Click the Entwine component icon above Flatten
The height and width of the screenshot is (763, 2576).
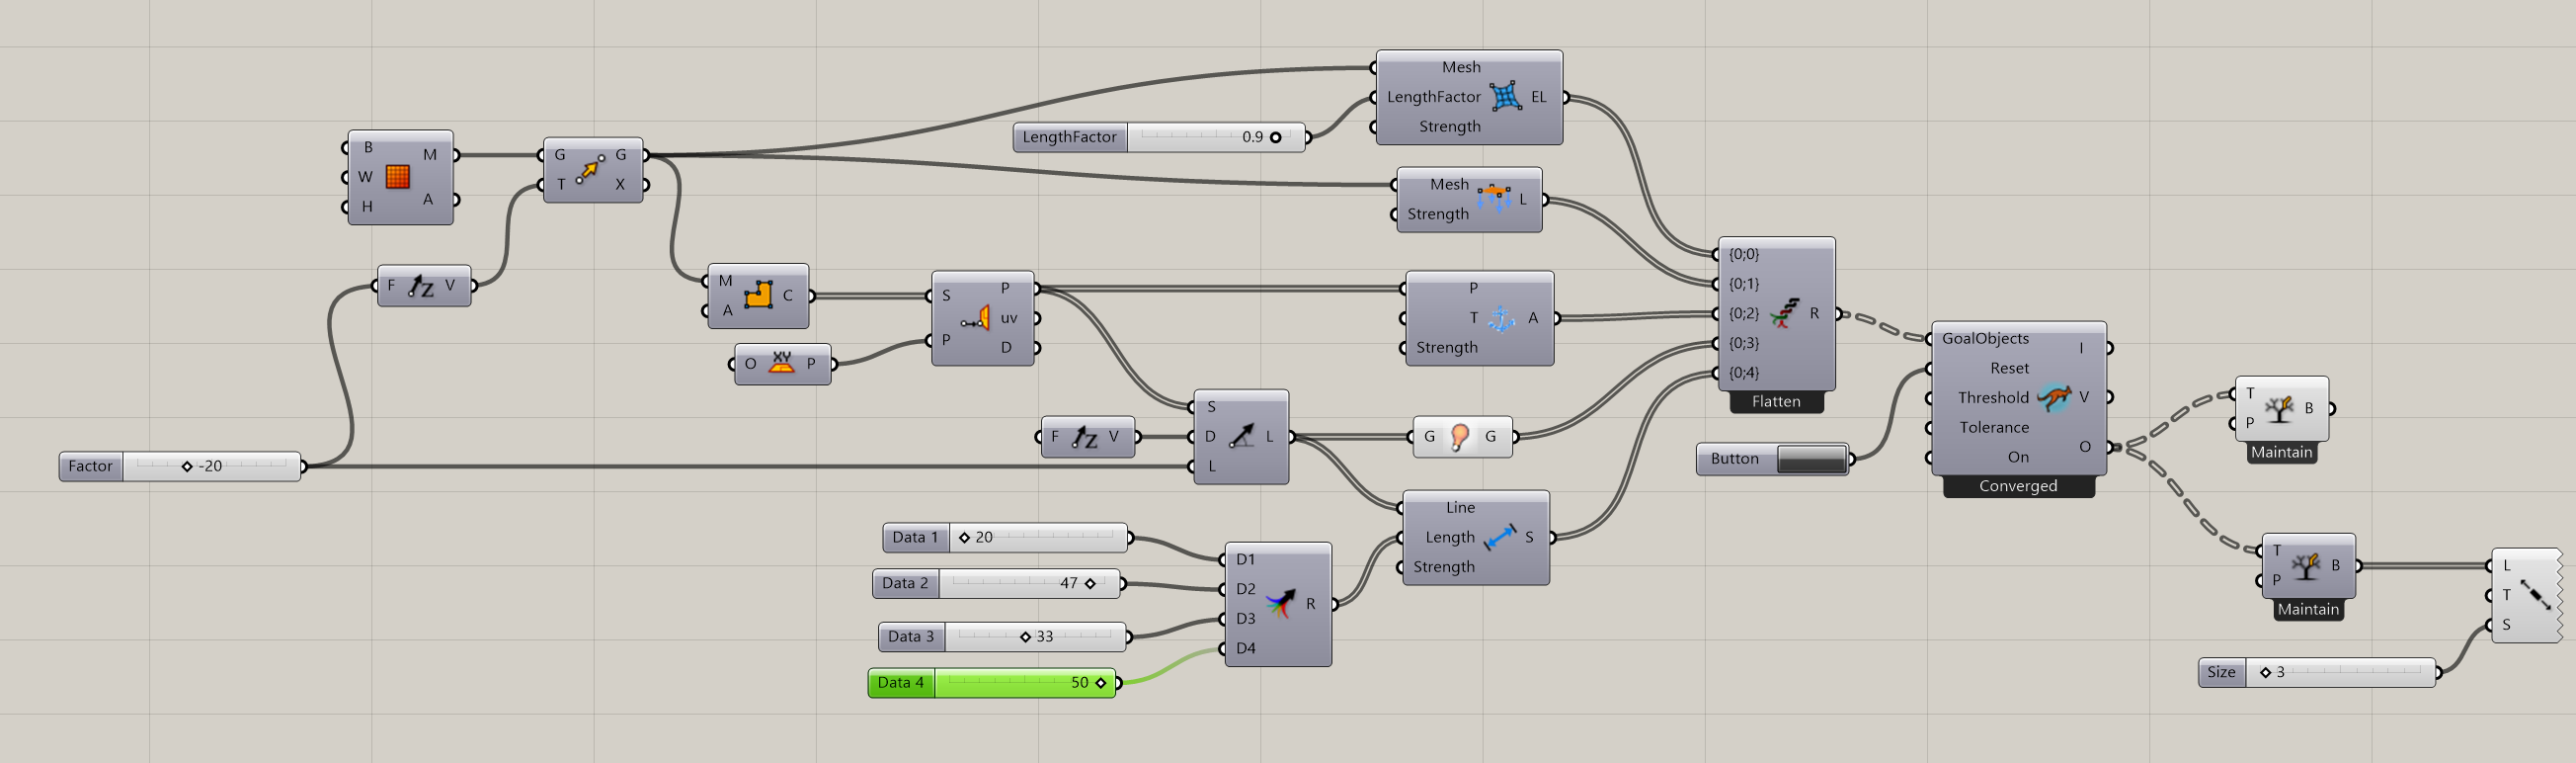(1785, 313)
